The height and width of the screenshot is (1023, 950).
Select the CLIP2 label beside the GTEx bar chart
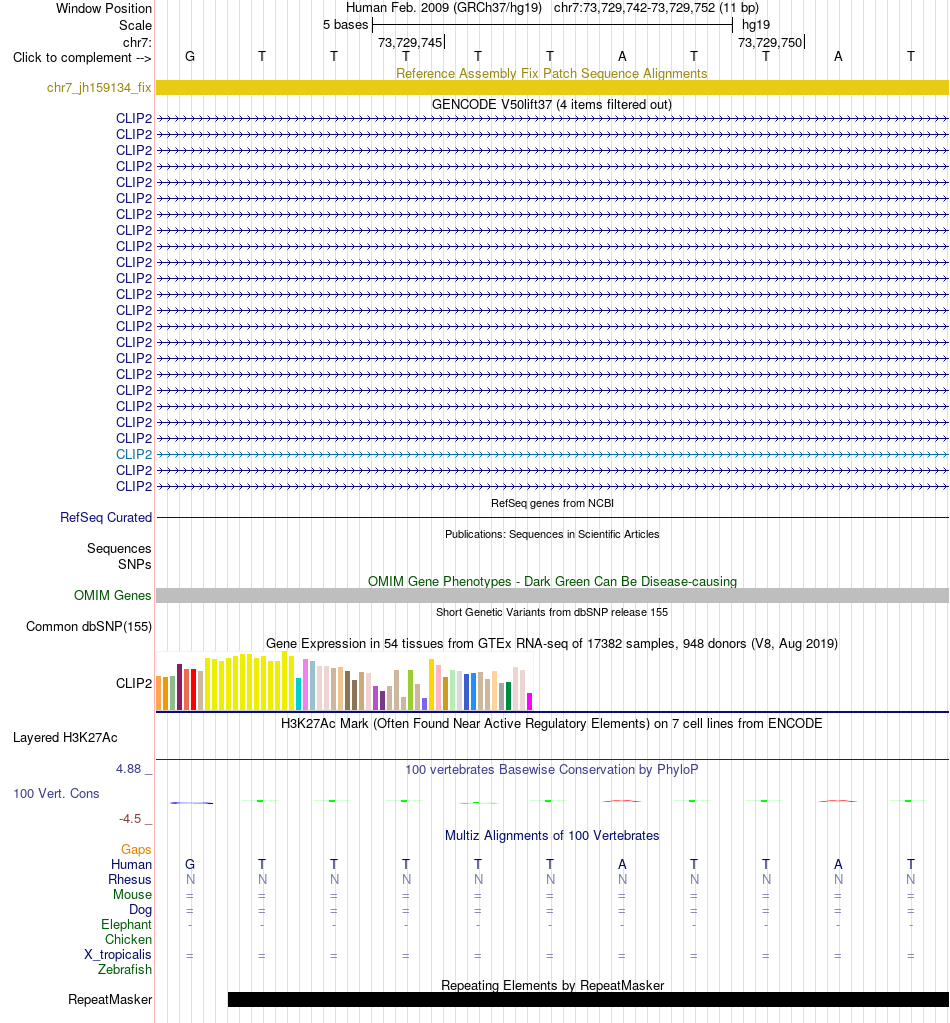[x=134, y=683]
